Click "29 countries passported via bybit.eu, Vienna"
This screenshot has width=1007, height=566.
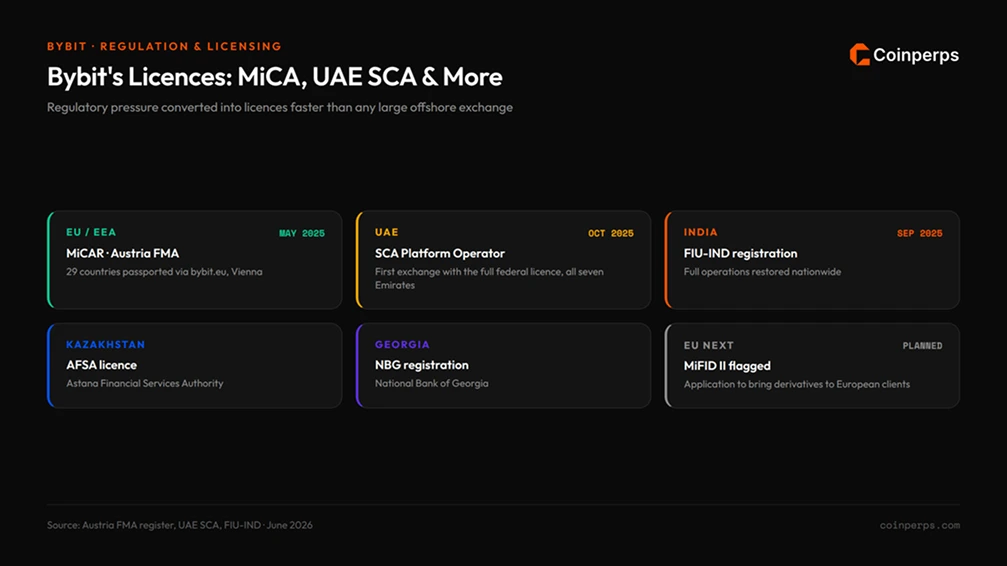tap(164, 272)
